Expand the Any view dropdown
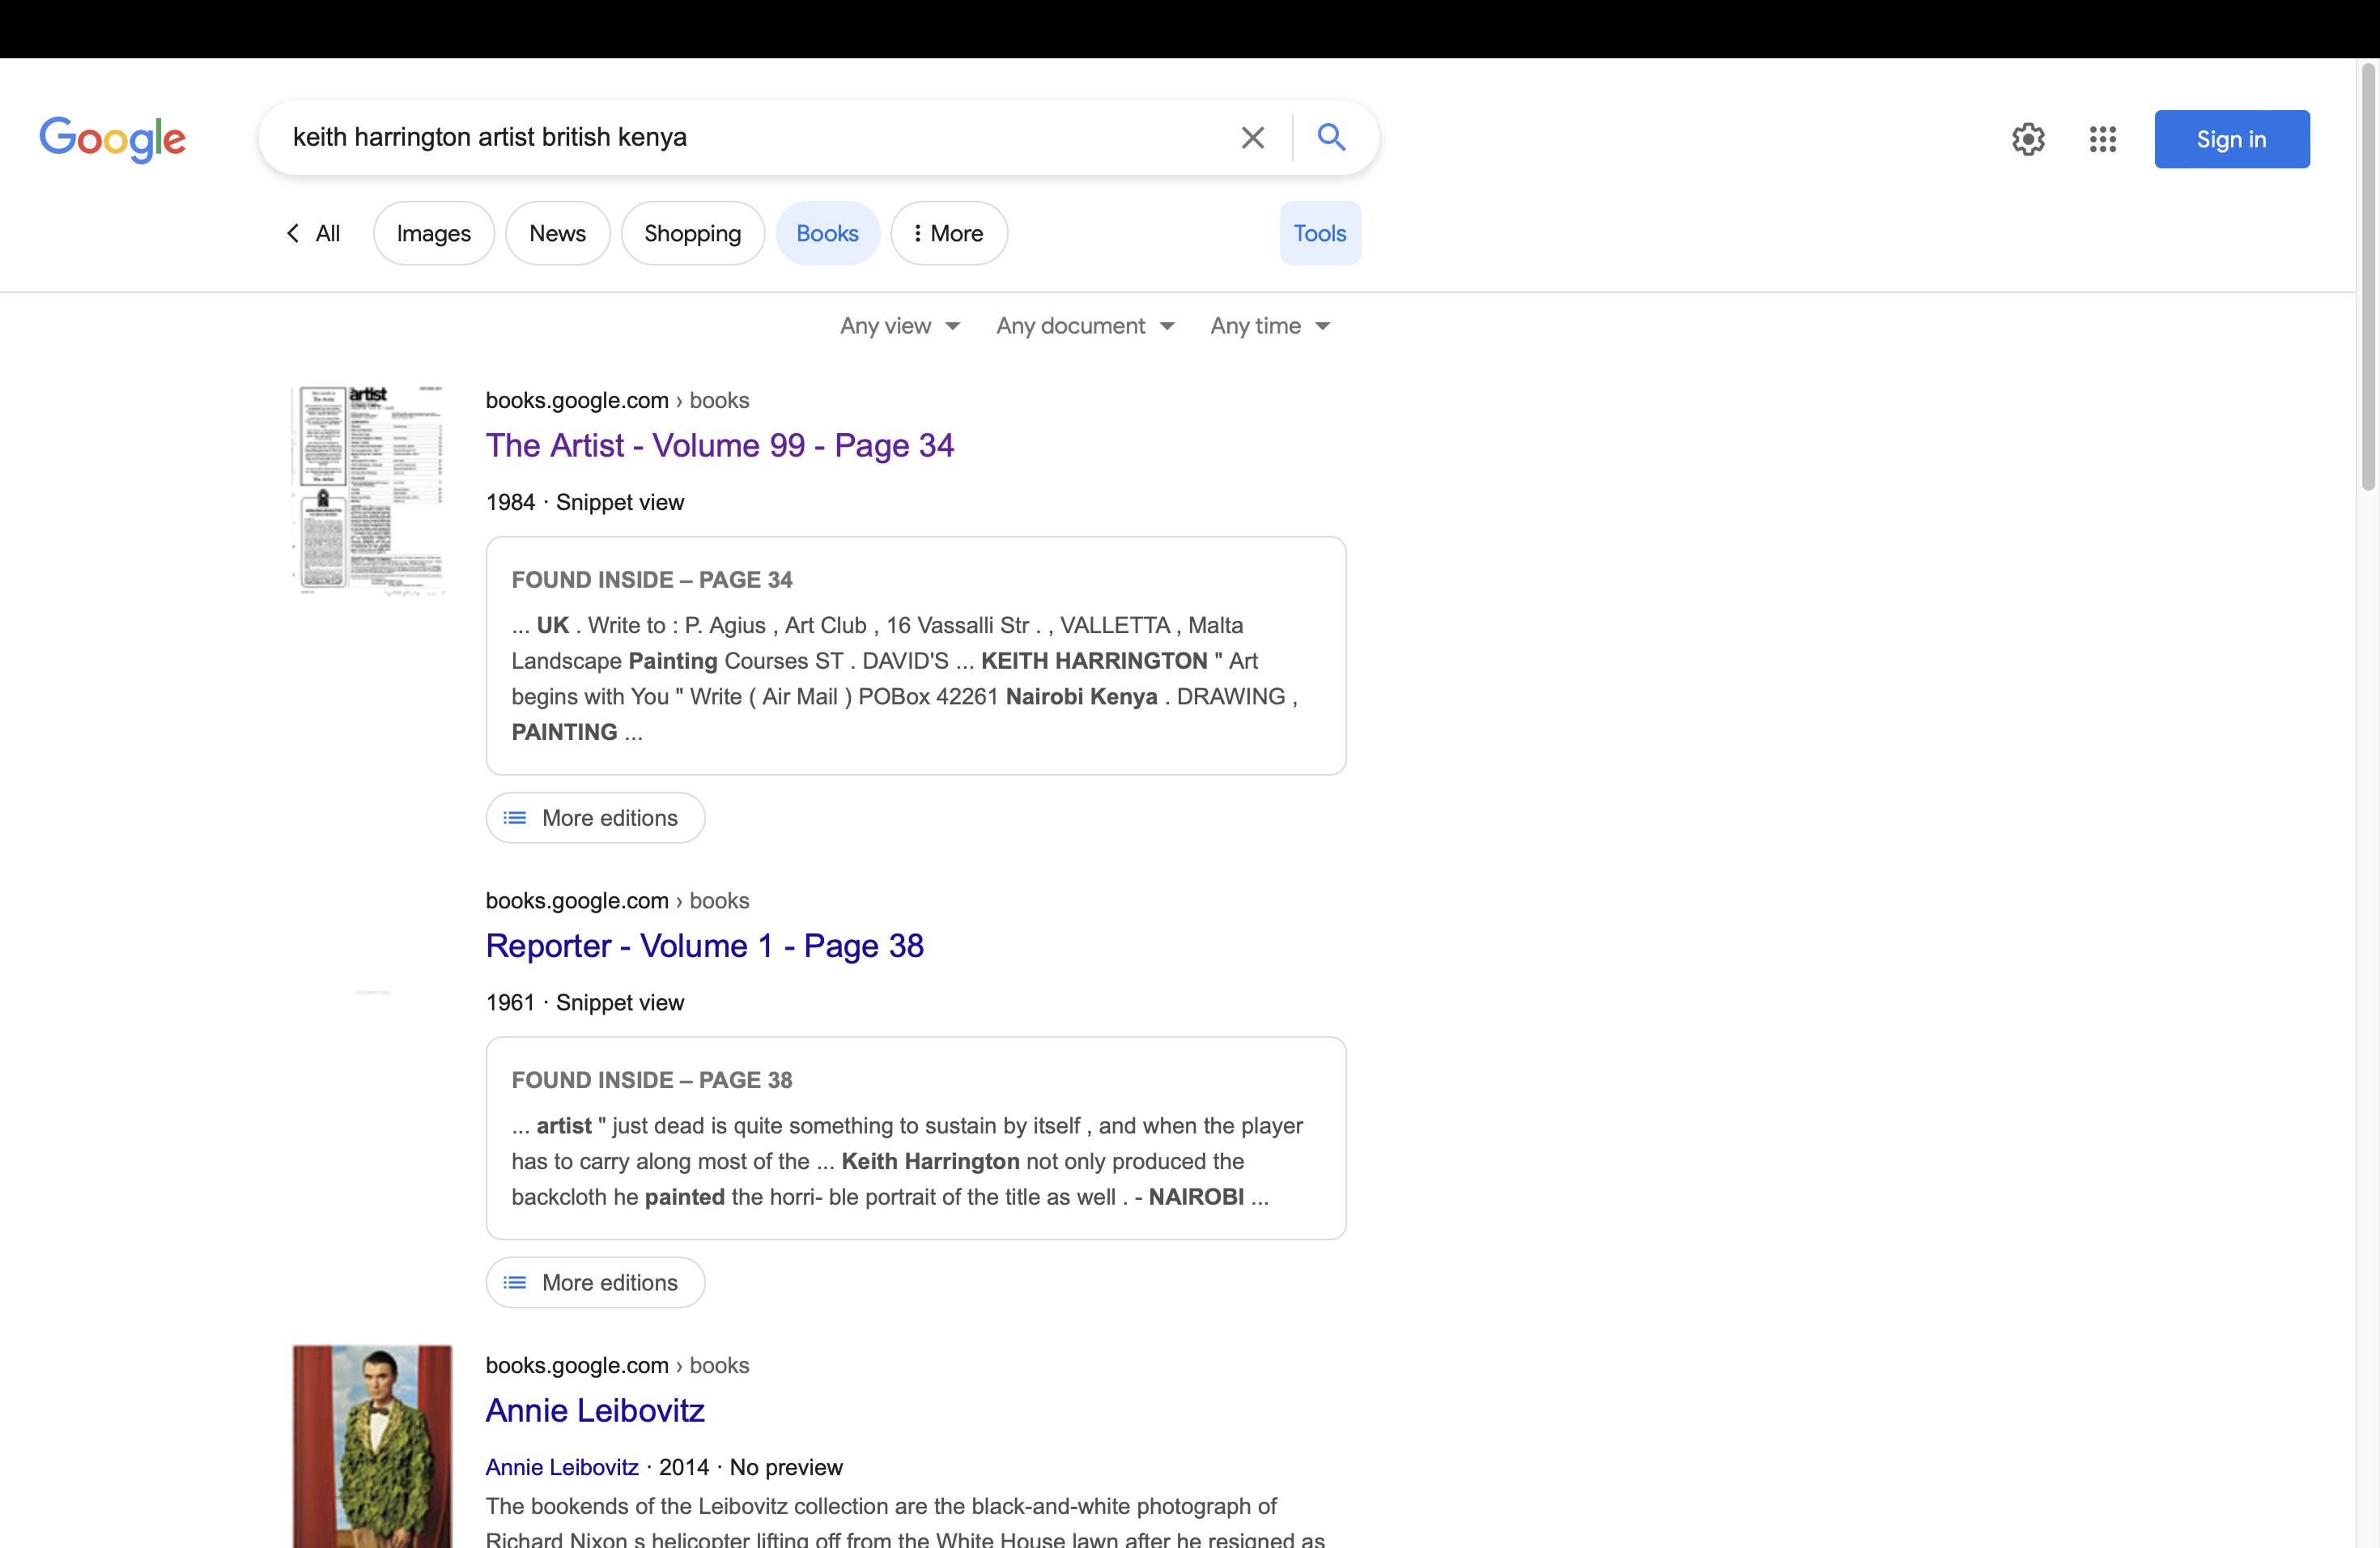 [x=899, y=326]
